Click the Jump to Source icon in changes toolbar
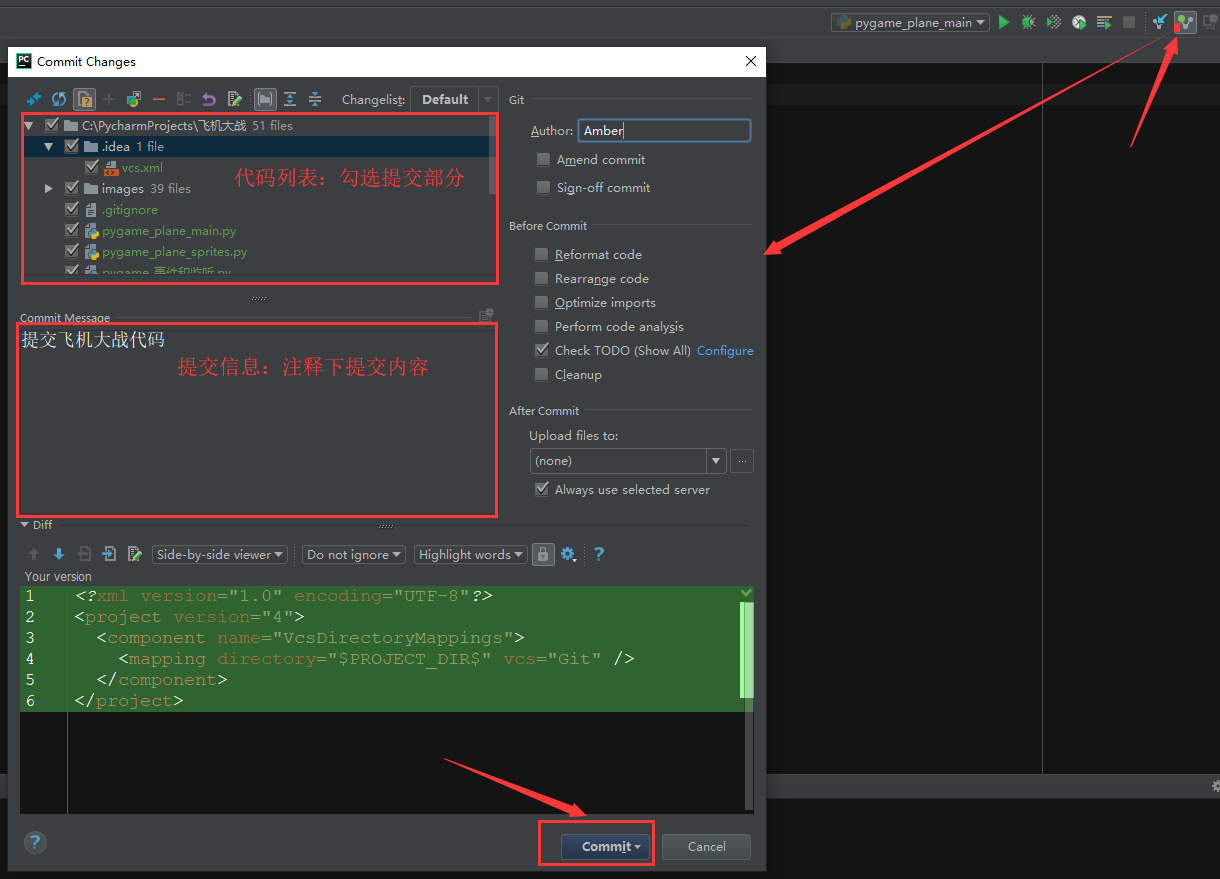Image resolution: width=1220 pixels, height=879 pixels. coord(235,99)
